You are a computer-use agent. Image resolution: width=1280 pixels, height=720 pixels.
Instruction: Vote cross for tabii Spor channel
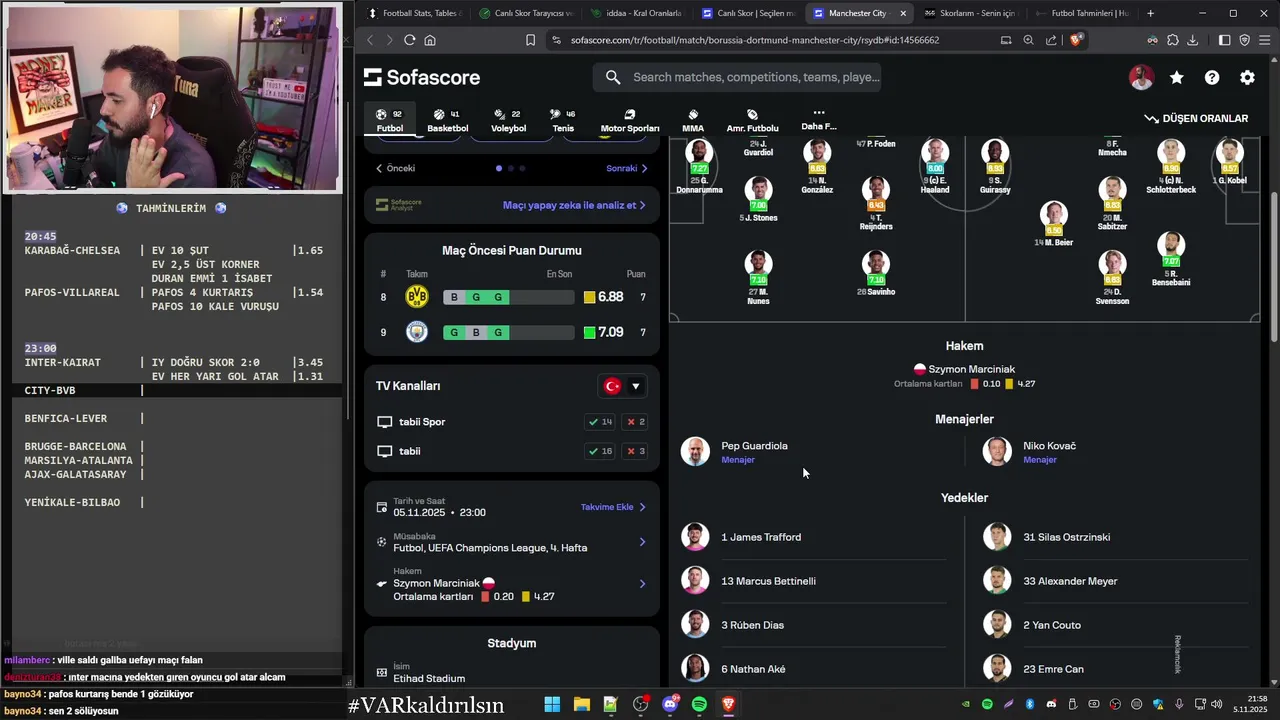(x=635, y=422)
